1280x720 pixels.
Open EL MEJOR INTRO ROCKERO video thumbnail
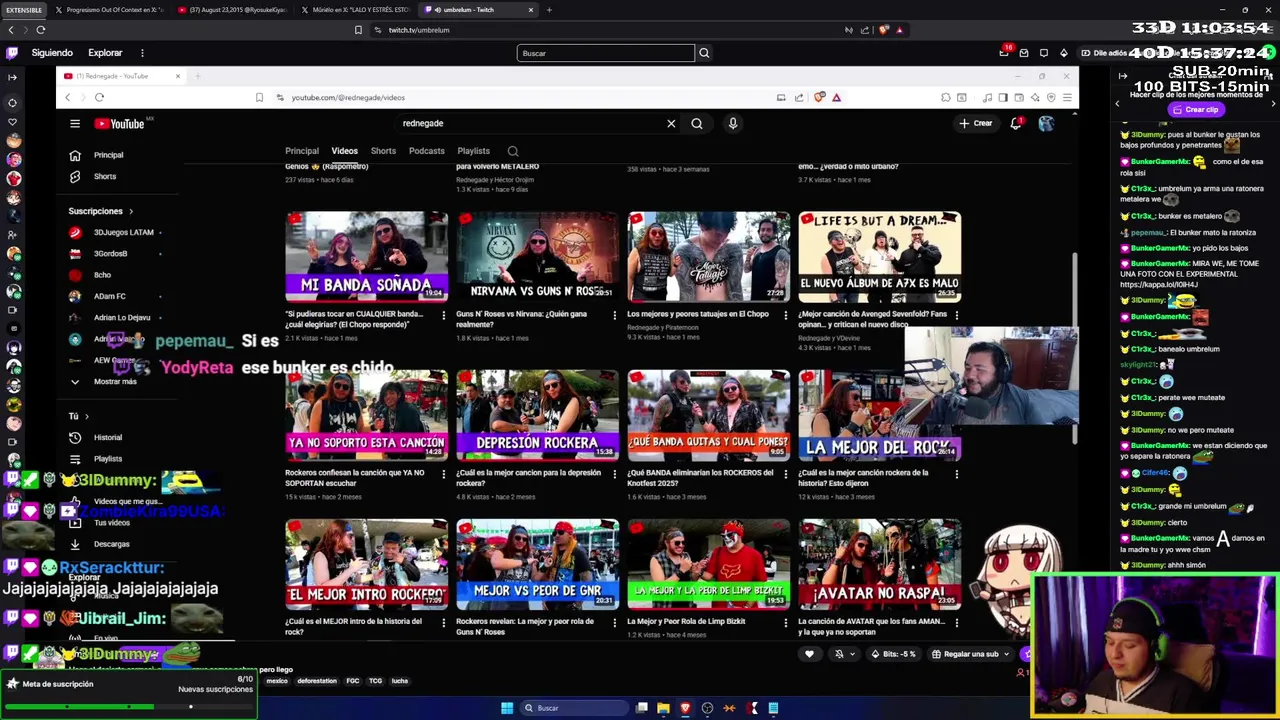[366, 564]
